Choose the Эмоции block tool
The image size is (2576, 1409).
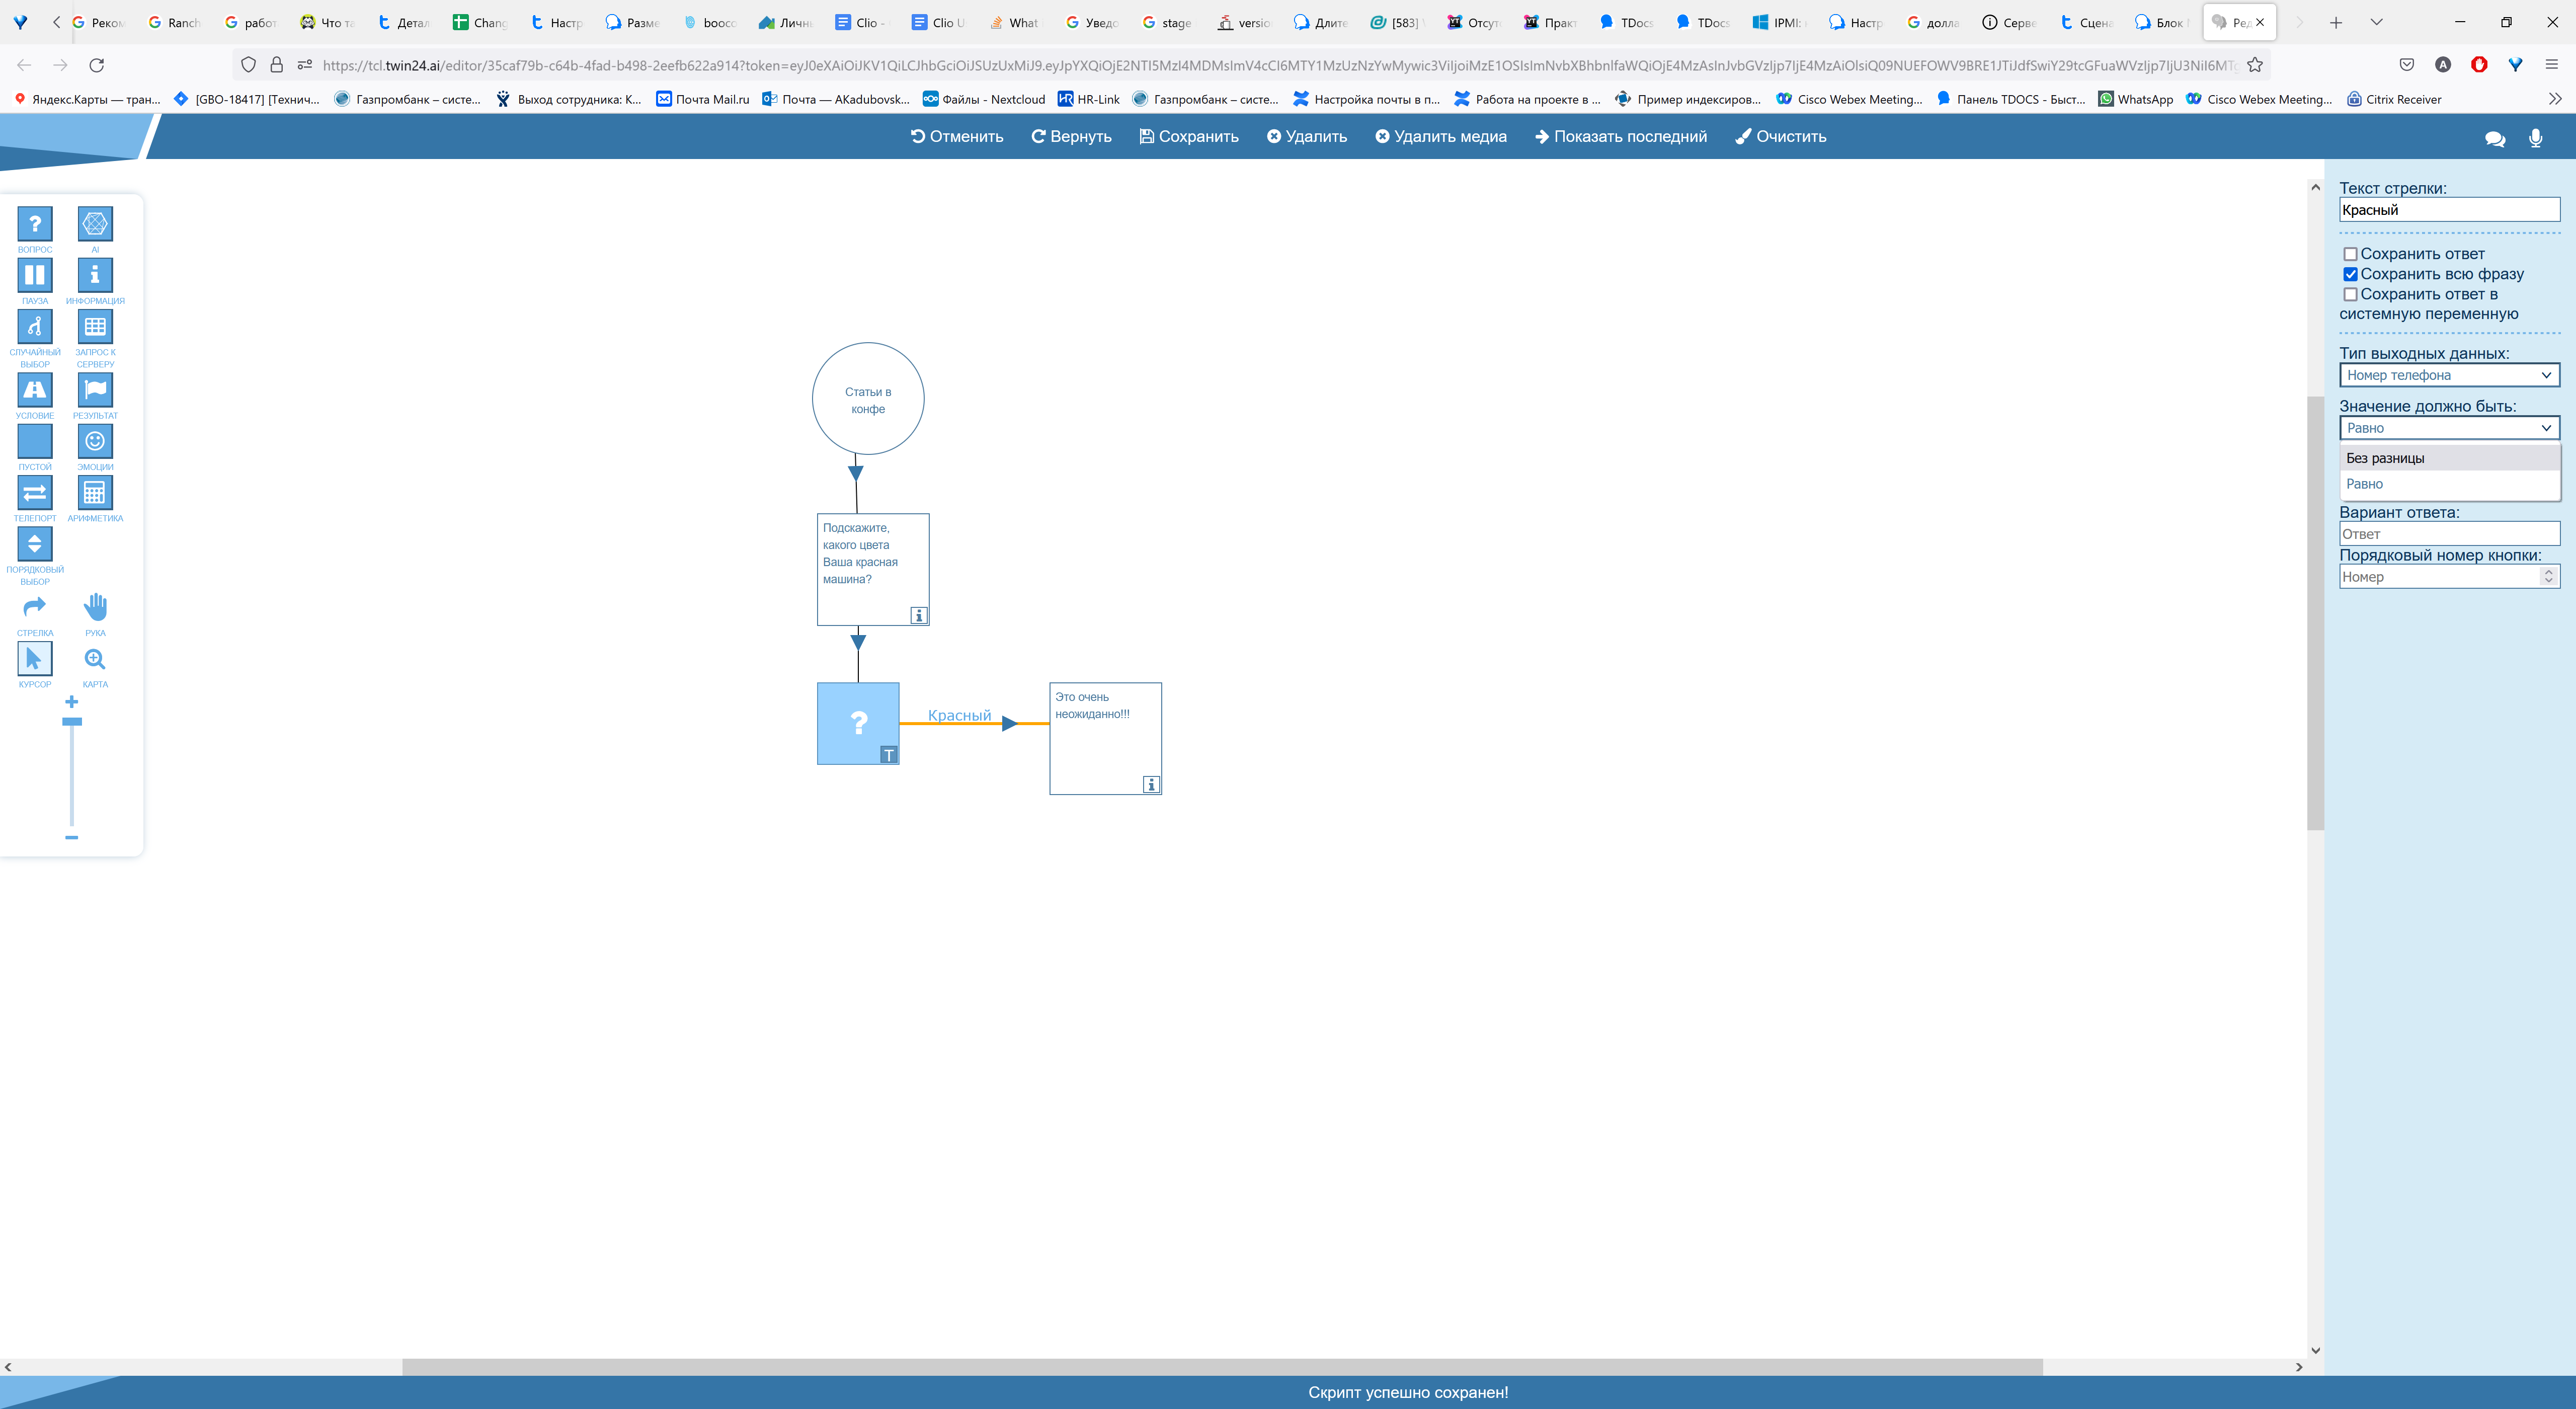[95, 441]
